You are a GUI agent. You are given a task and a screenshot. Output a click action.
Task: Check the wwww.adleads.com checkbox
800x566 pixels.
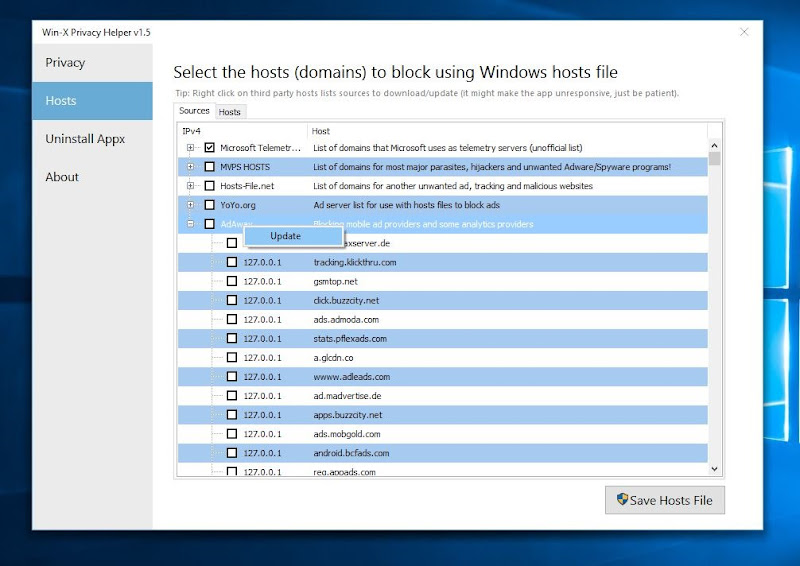click(x=232, y=377)
